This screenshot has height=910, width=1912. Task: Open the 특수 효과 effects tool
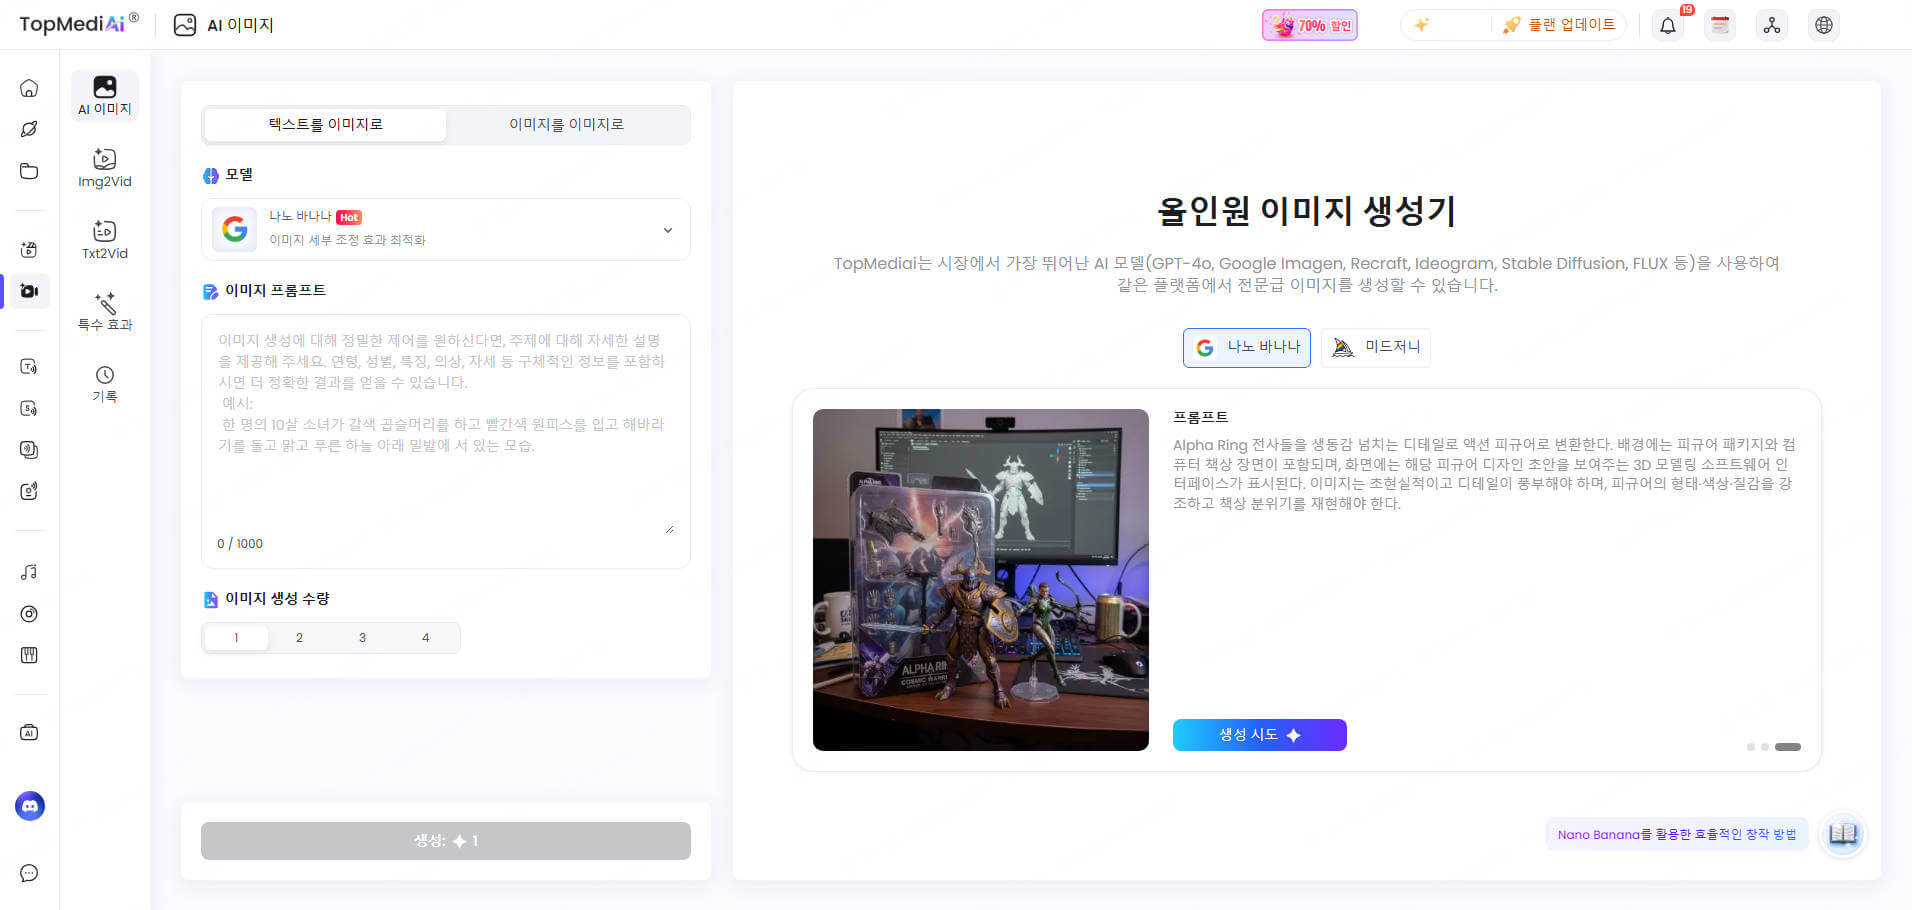point(105,311)
